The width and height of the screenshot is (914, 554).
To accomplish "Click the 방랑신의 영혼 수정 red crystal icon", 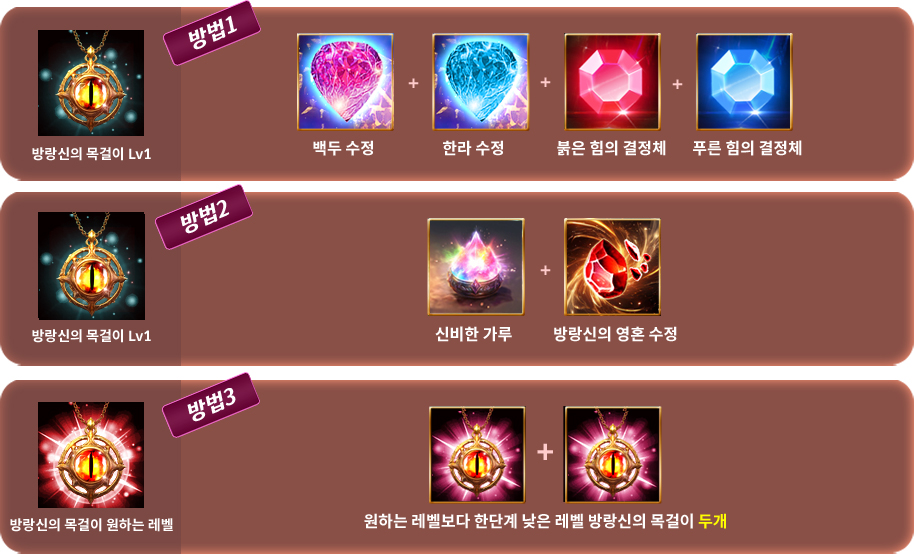I will coord(612,267).
